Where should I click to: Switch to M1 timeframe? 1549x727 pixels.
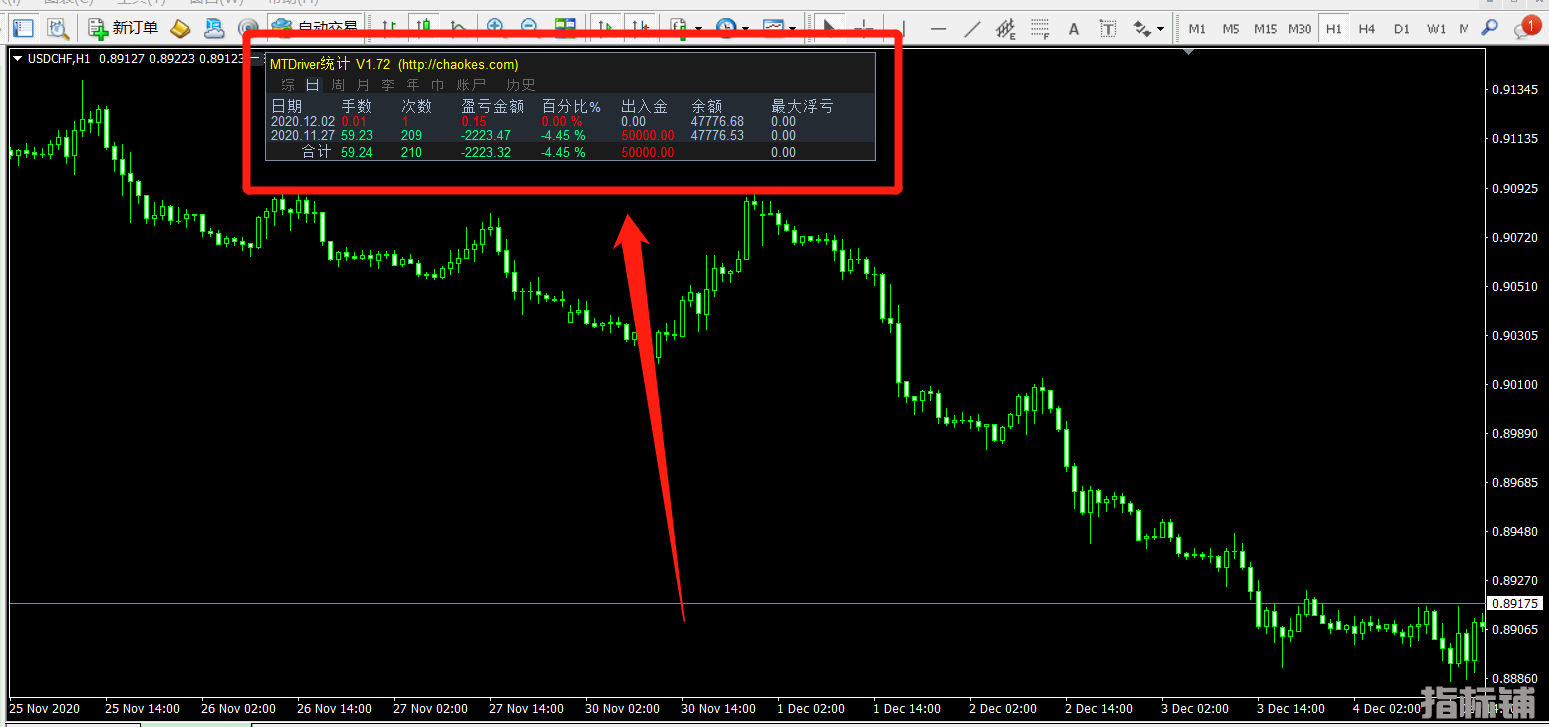tap(1197, 28)
